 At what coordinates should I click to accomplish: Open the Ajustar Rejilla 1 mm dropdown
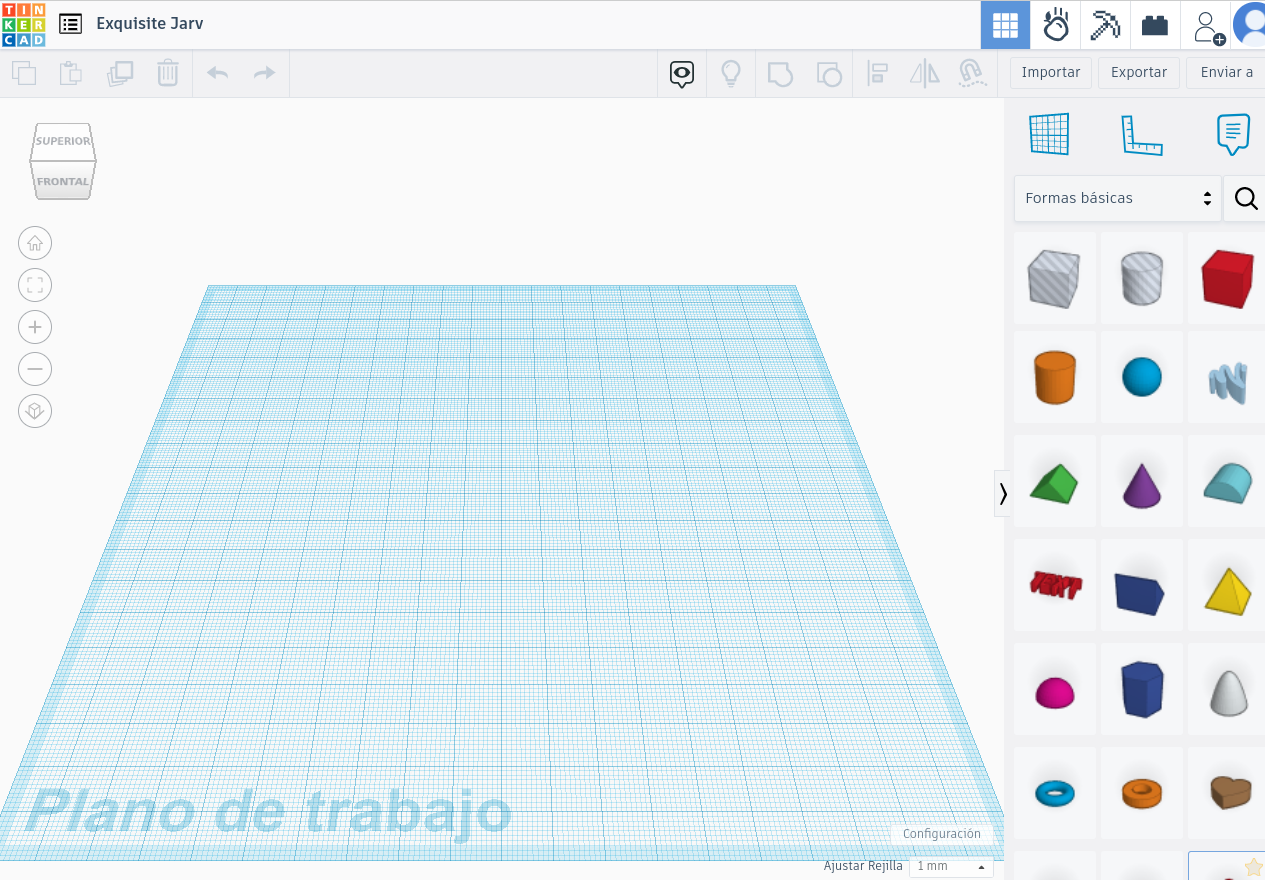click(950, 866)
